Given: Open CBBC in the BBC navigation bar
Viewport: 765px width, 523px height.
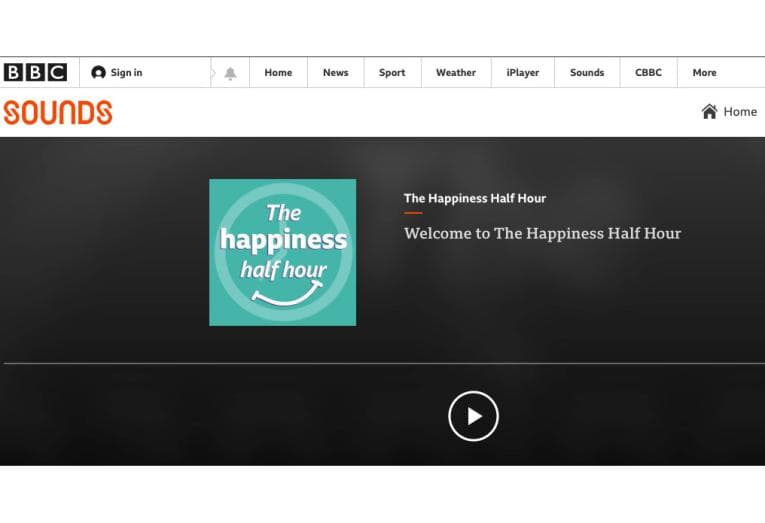Looking at the screenshot, I should click(x=648, y=73).
